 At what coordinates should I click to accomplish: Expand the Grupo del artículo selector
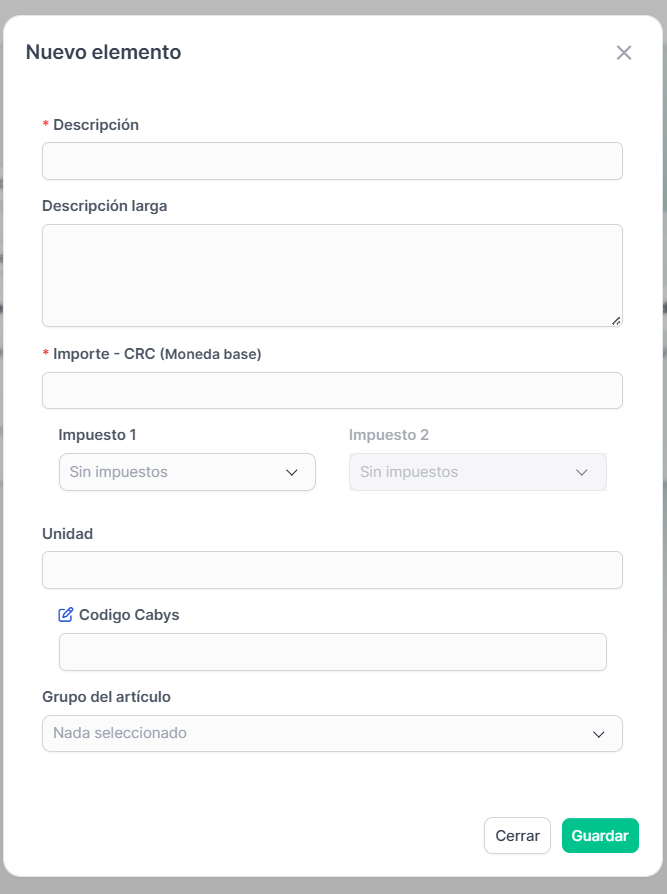[x=332, y=733]
